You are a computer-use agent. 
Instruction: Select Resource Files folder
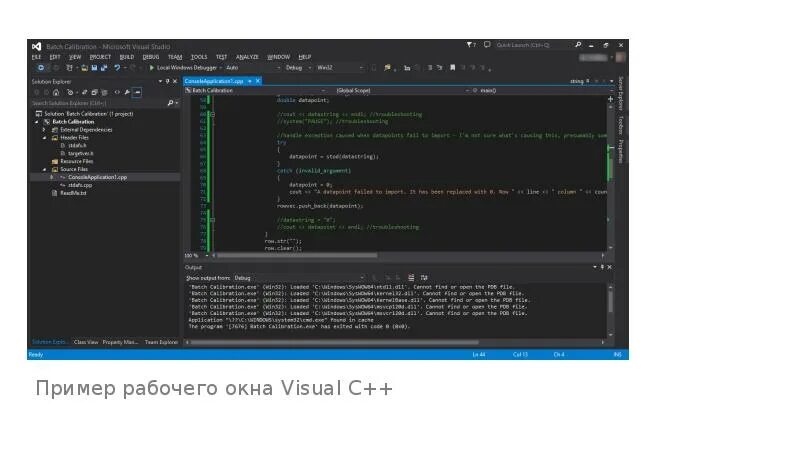(x=76, y=161)
